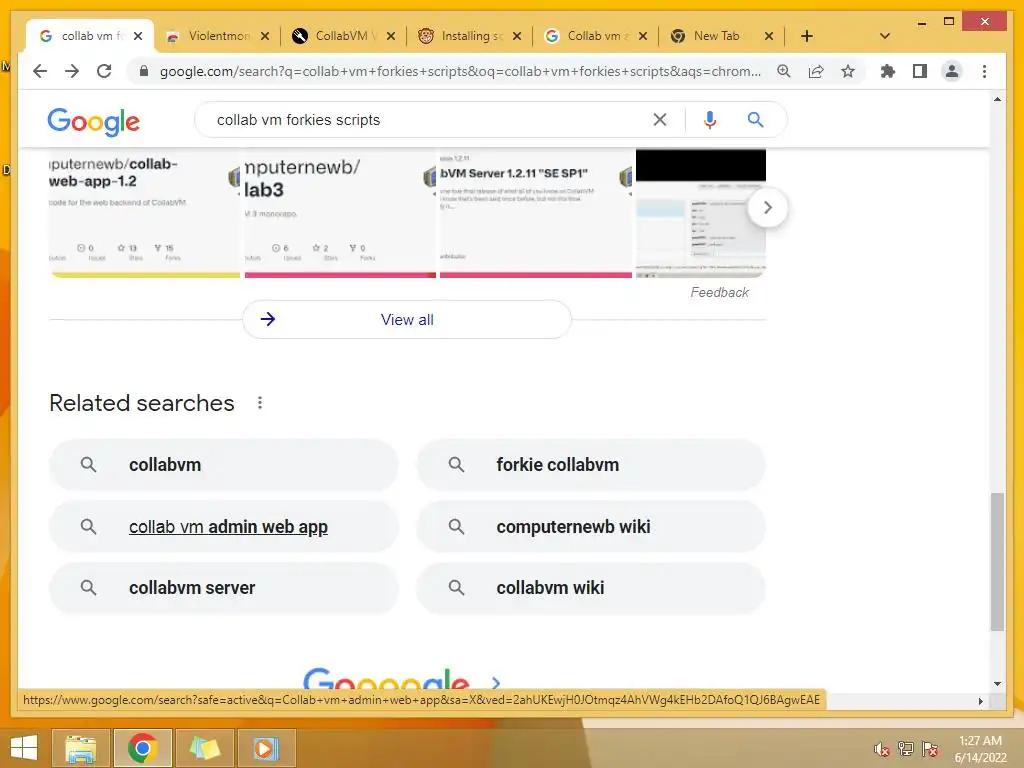Share this page via the share icon

point(816,71)
